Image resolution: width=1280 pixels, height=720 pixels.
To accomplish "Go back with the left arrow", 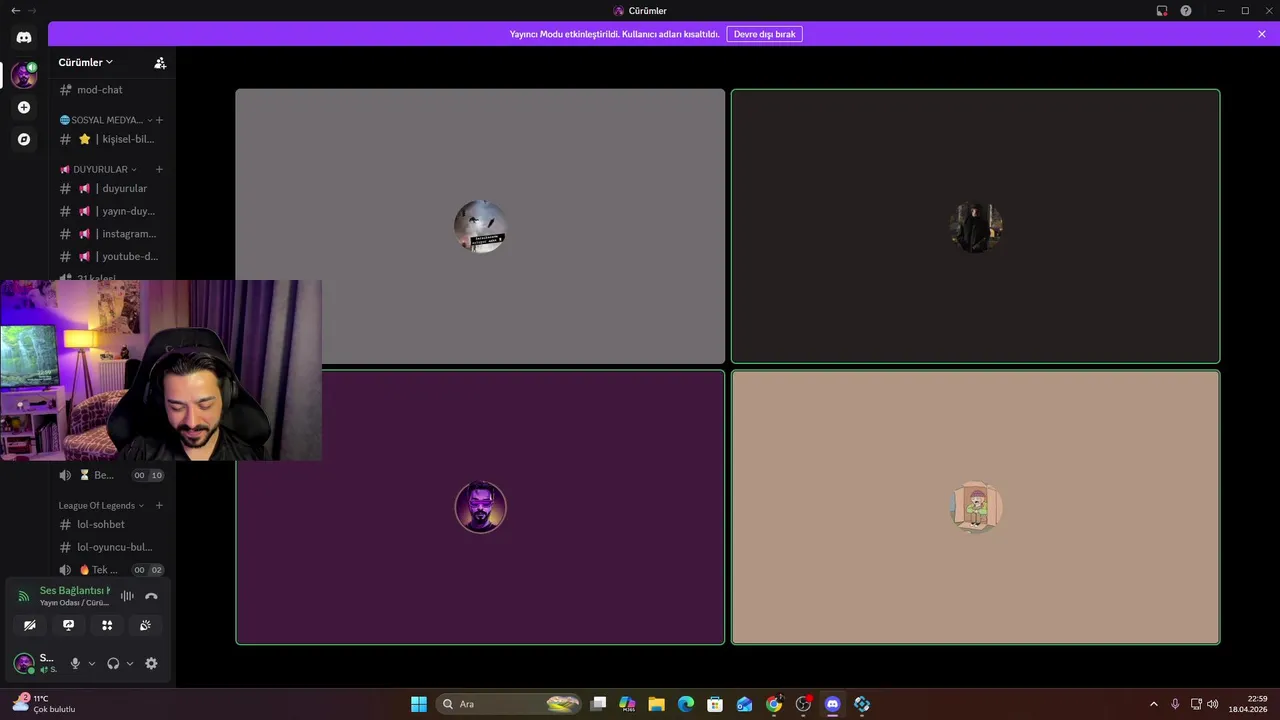I will (x=15, y=10).
